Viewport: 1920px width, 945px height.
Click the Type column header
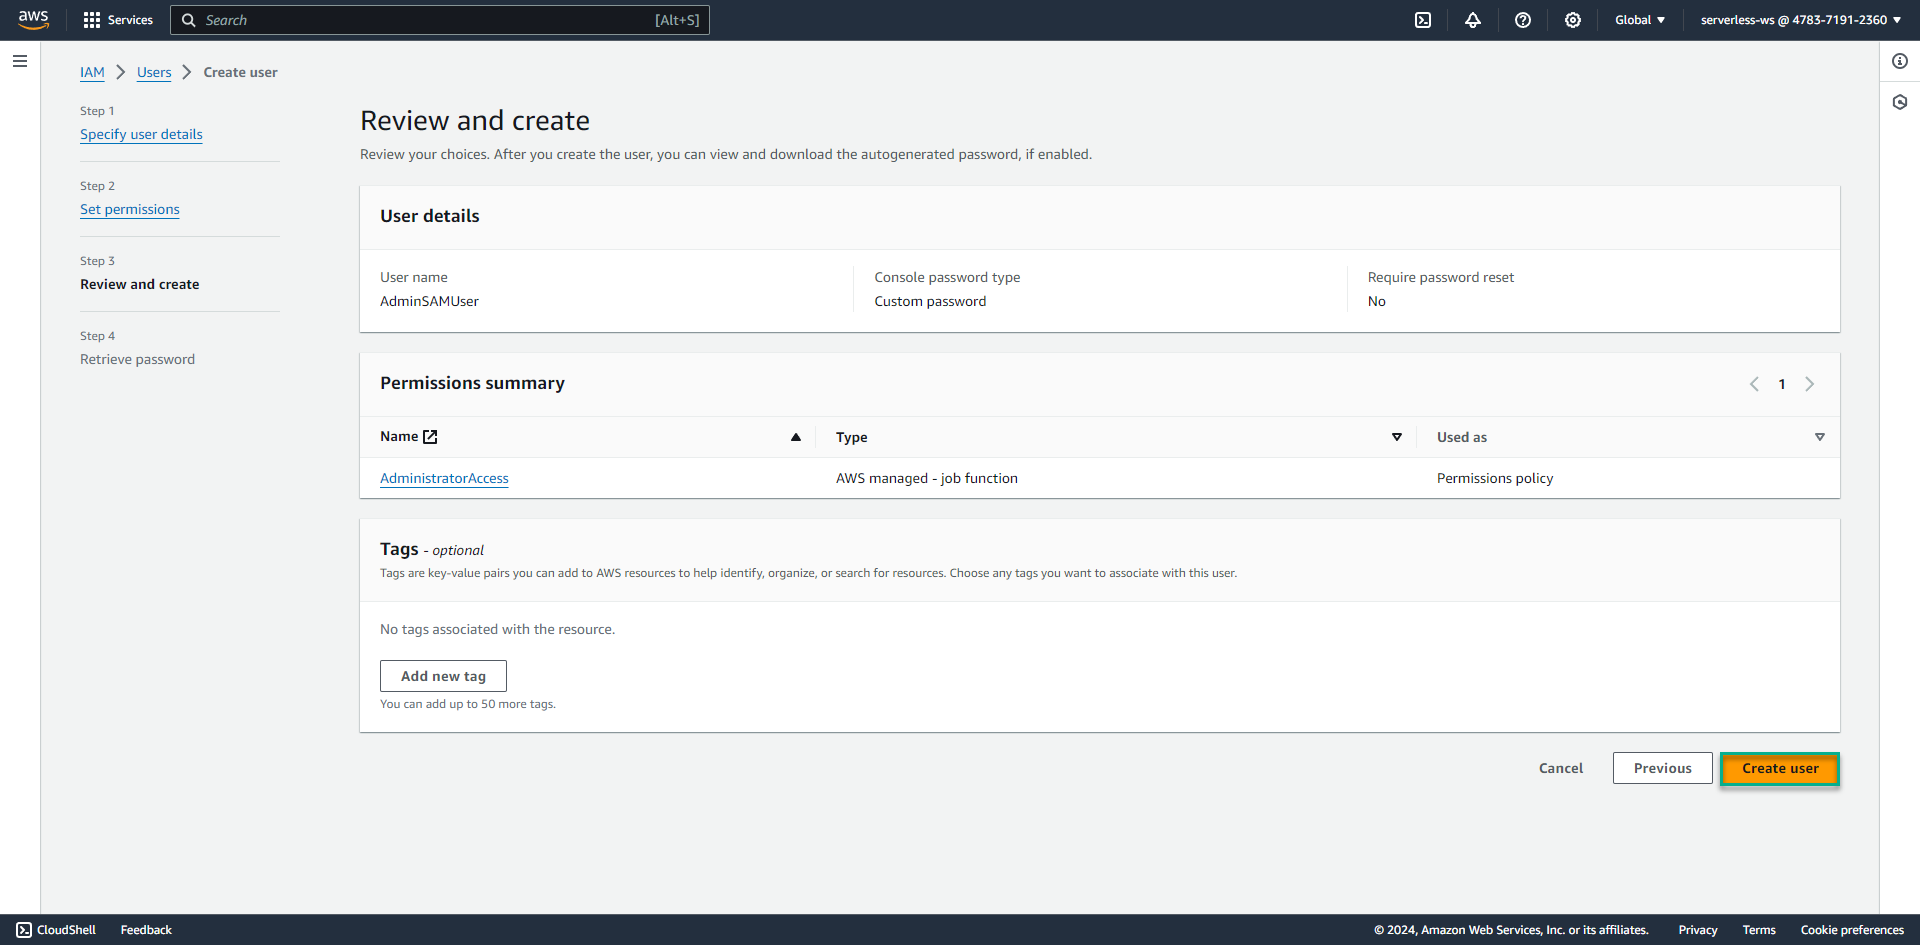coord(852,437)
